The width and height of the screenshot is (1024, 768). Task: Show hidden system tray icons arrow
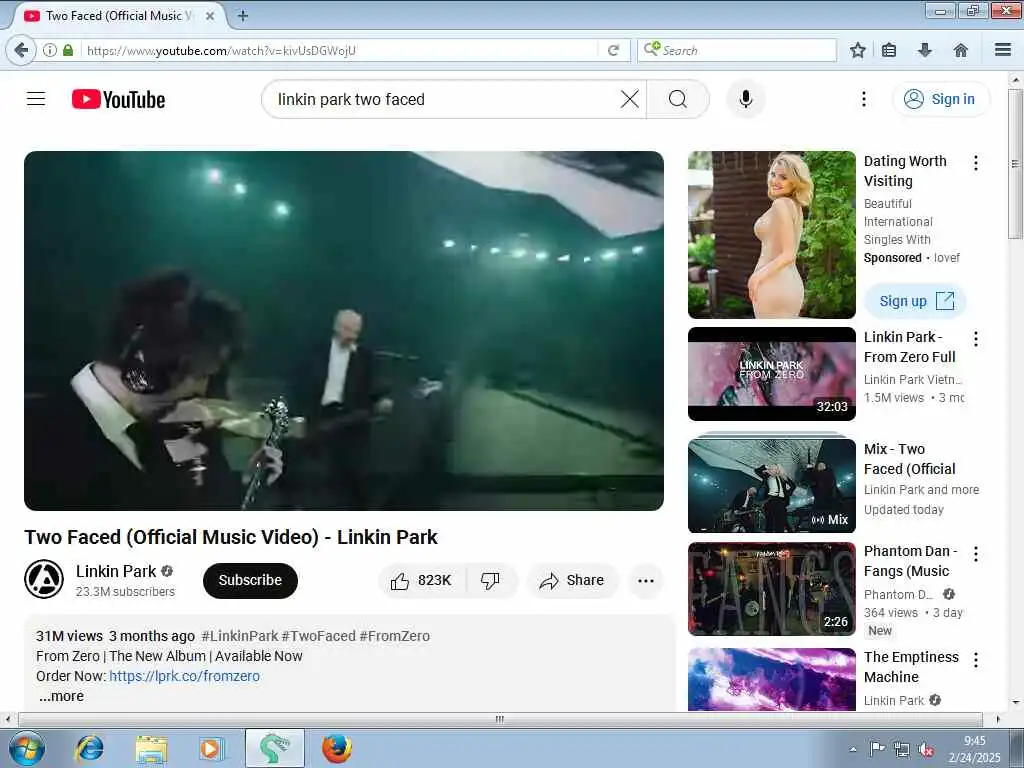(853, 749)
